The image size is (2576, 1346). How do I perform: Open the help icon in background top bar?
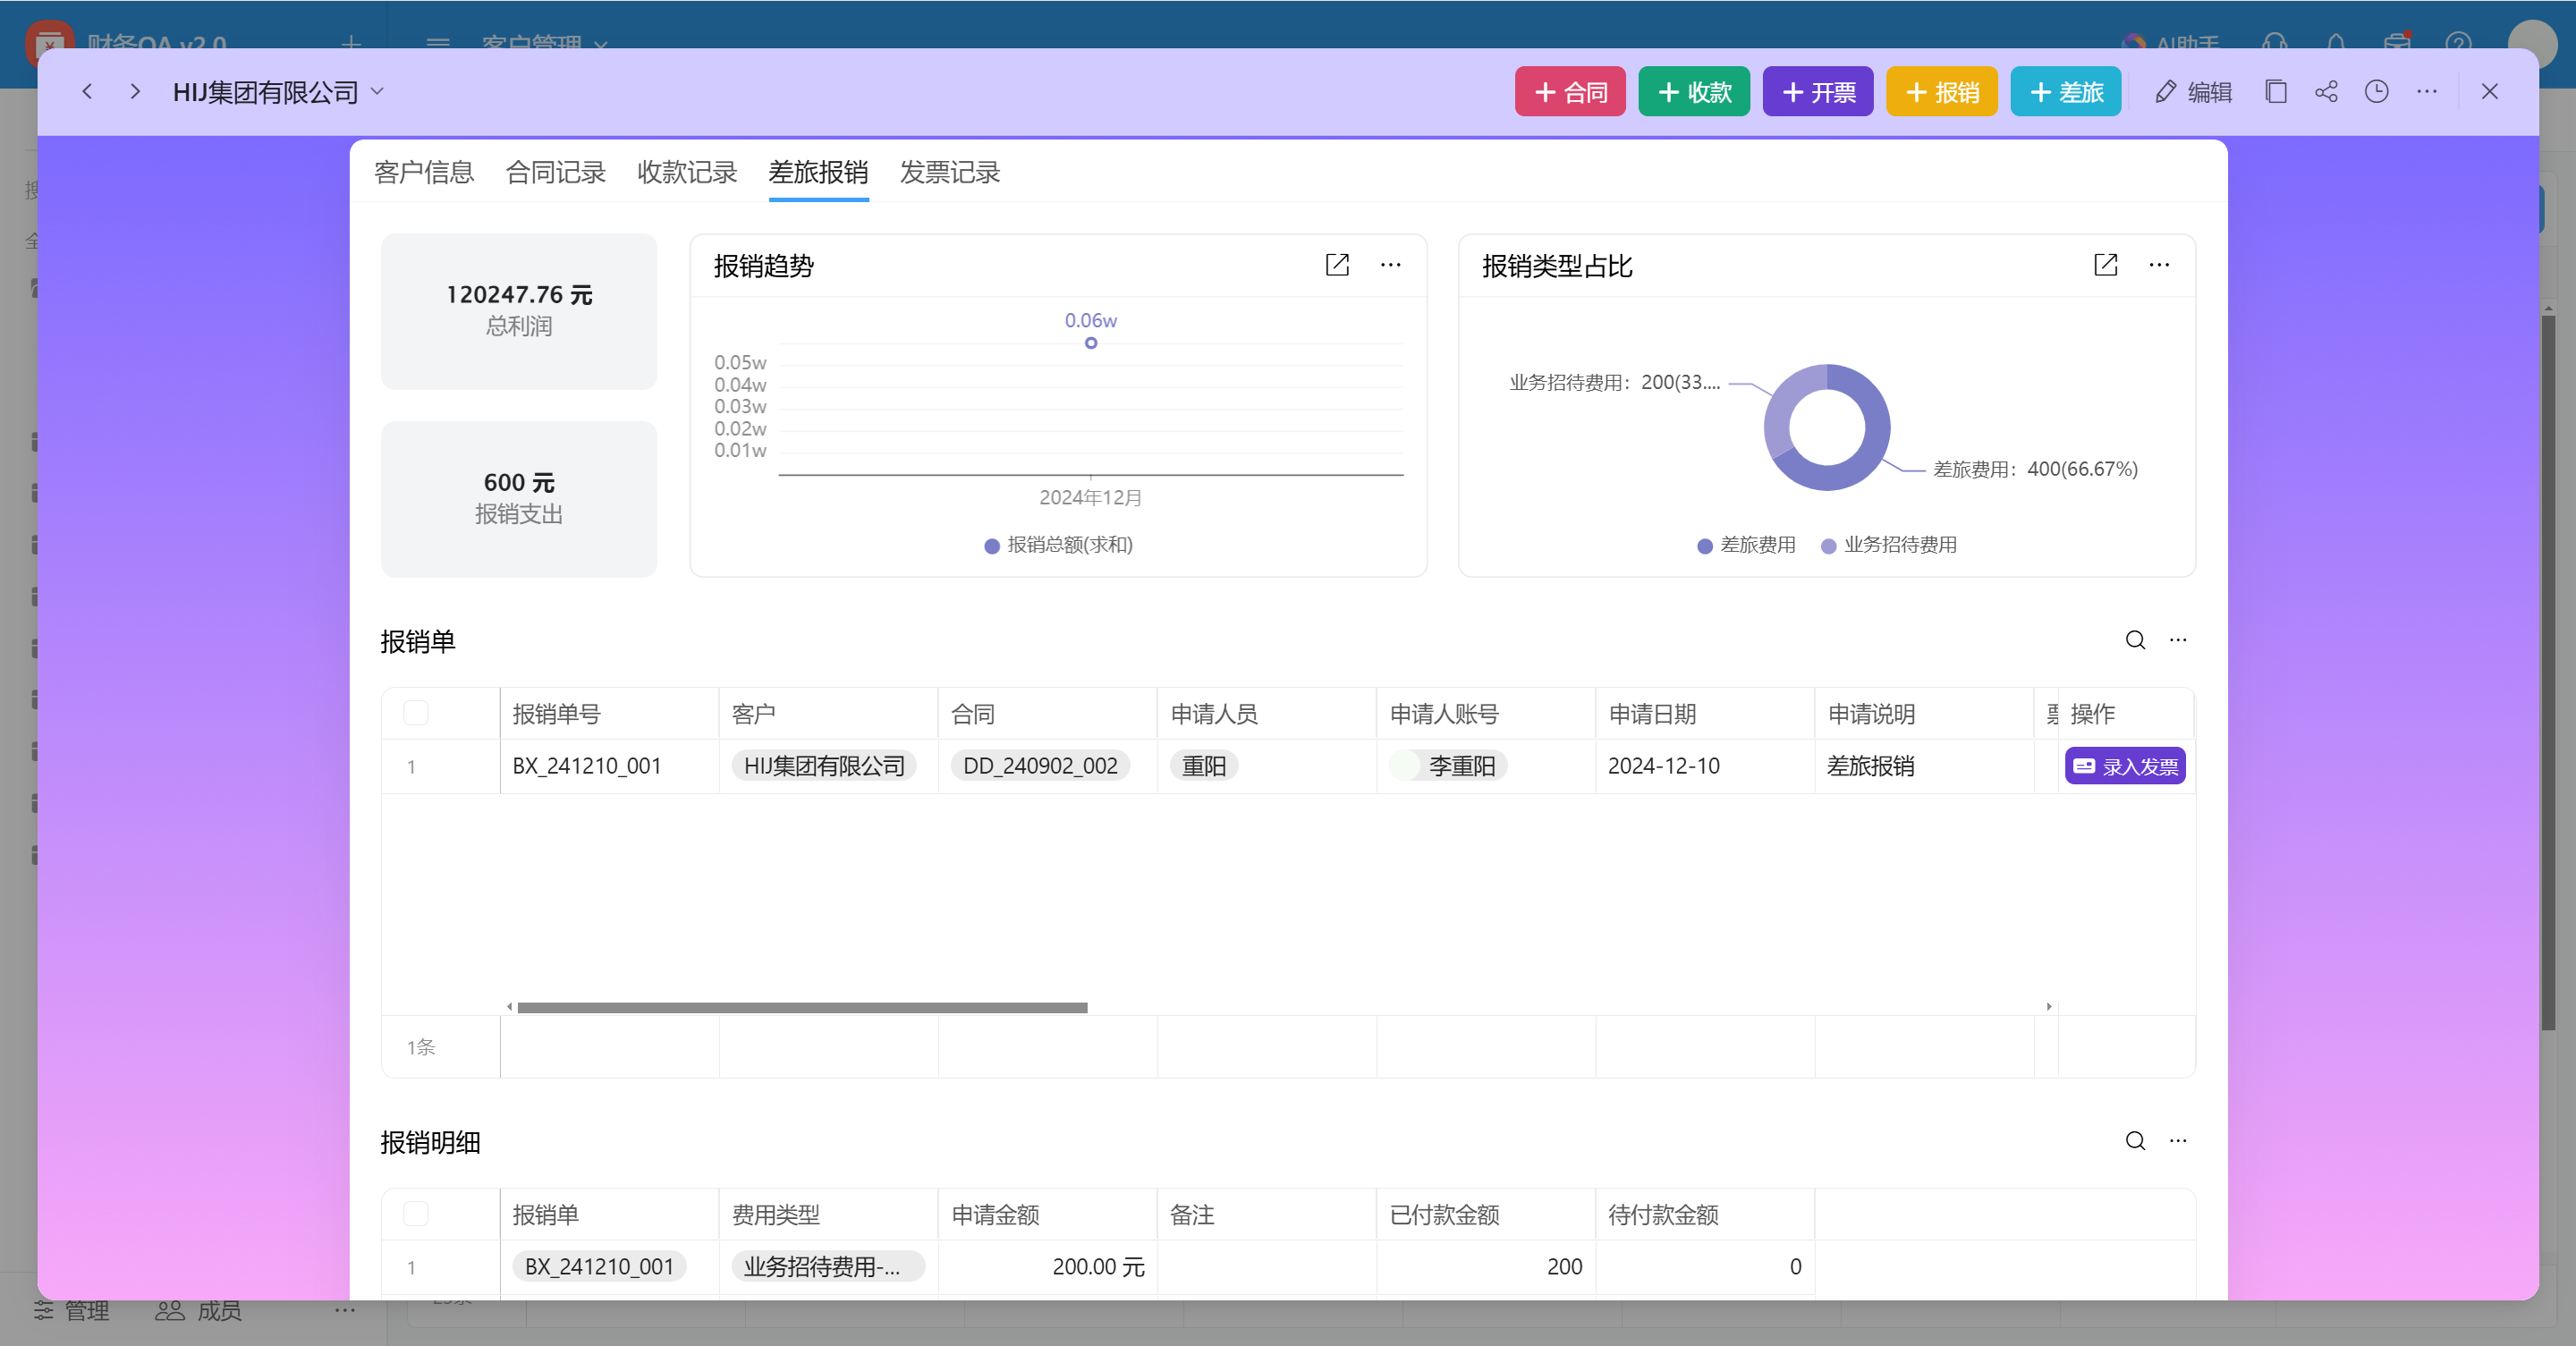pos(2458,42)
